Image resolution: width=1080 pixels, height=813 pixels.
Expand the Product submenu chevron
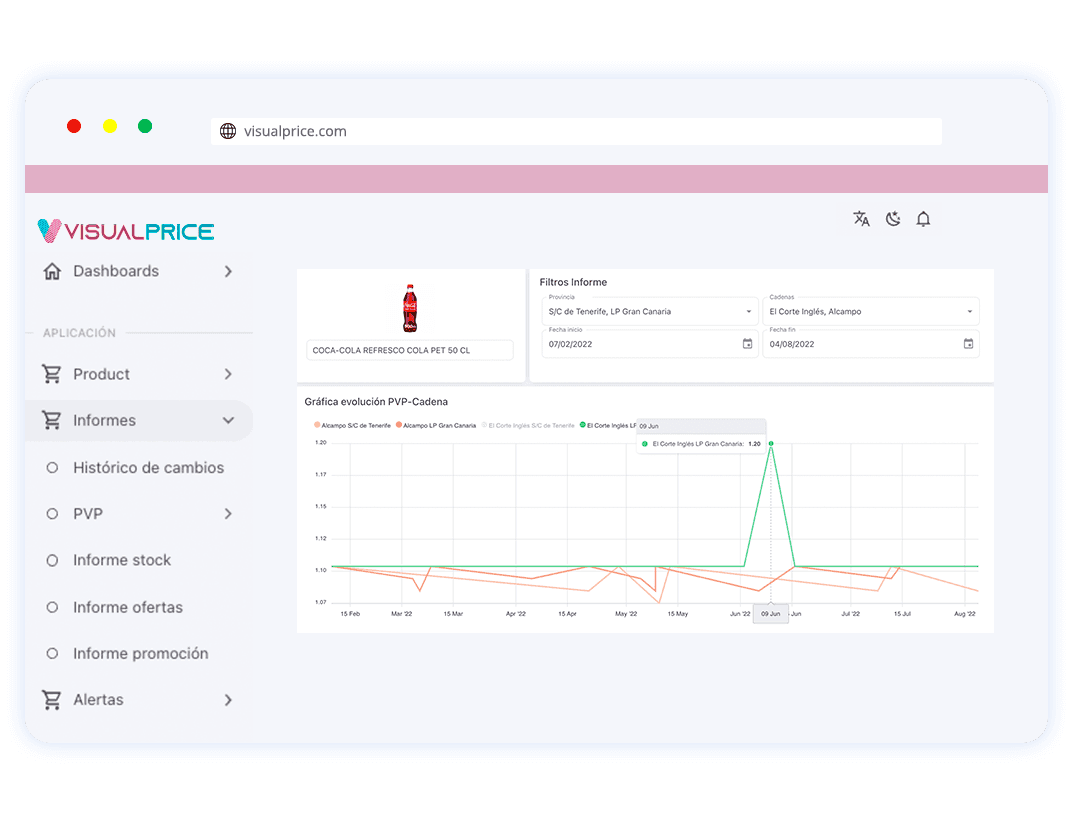click(x=228, y=374)
